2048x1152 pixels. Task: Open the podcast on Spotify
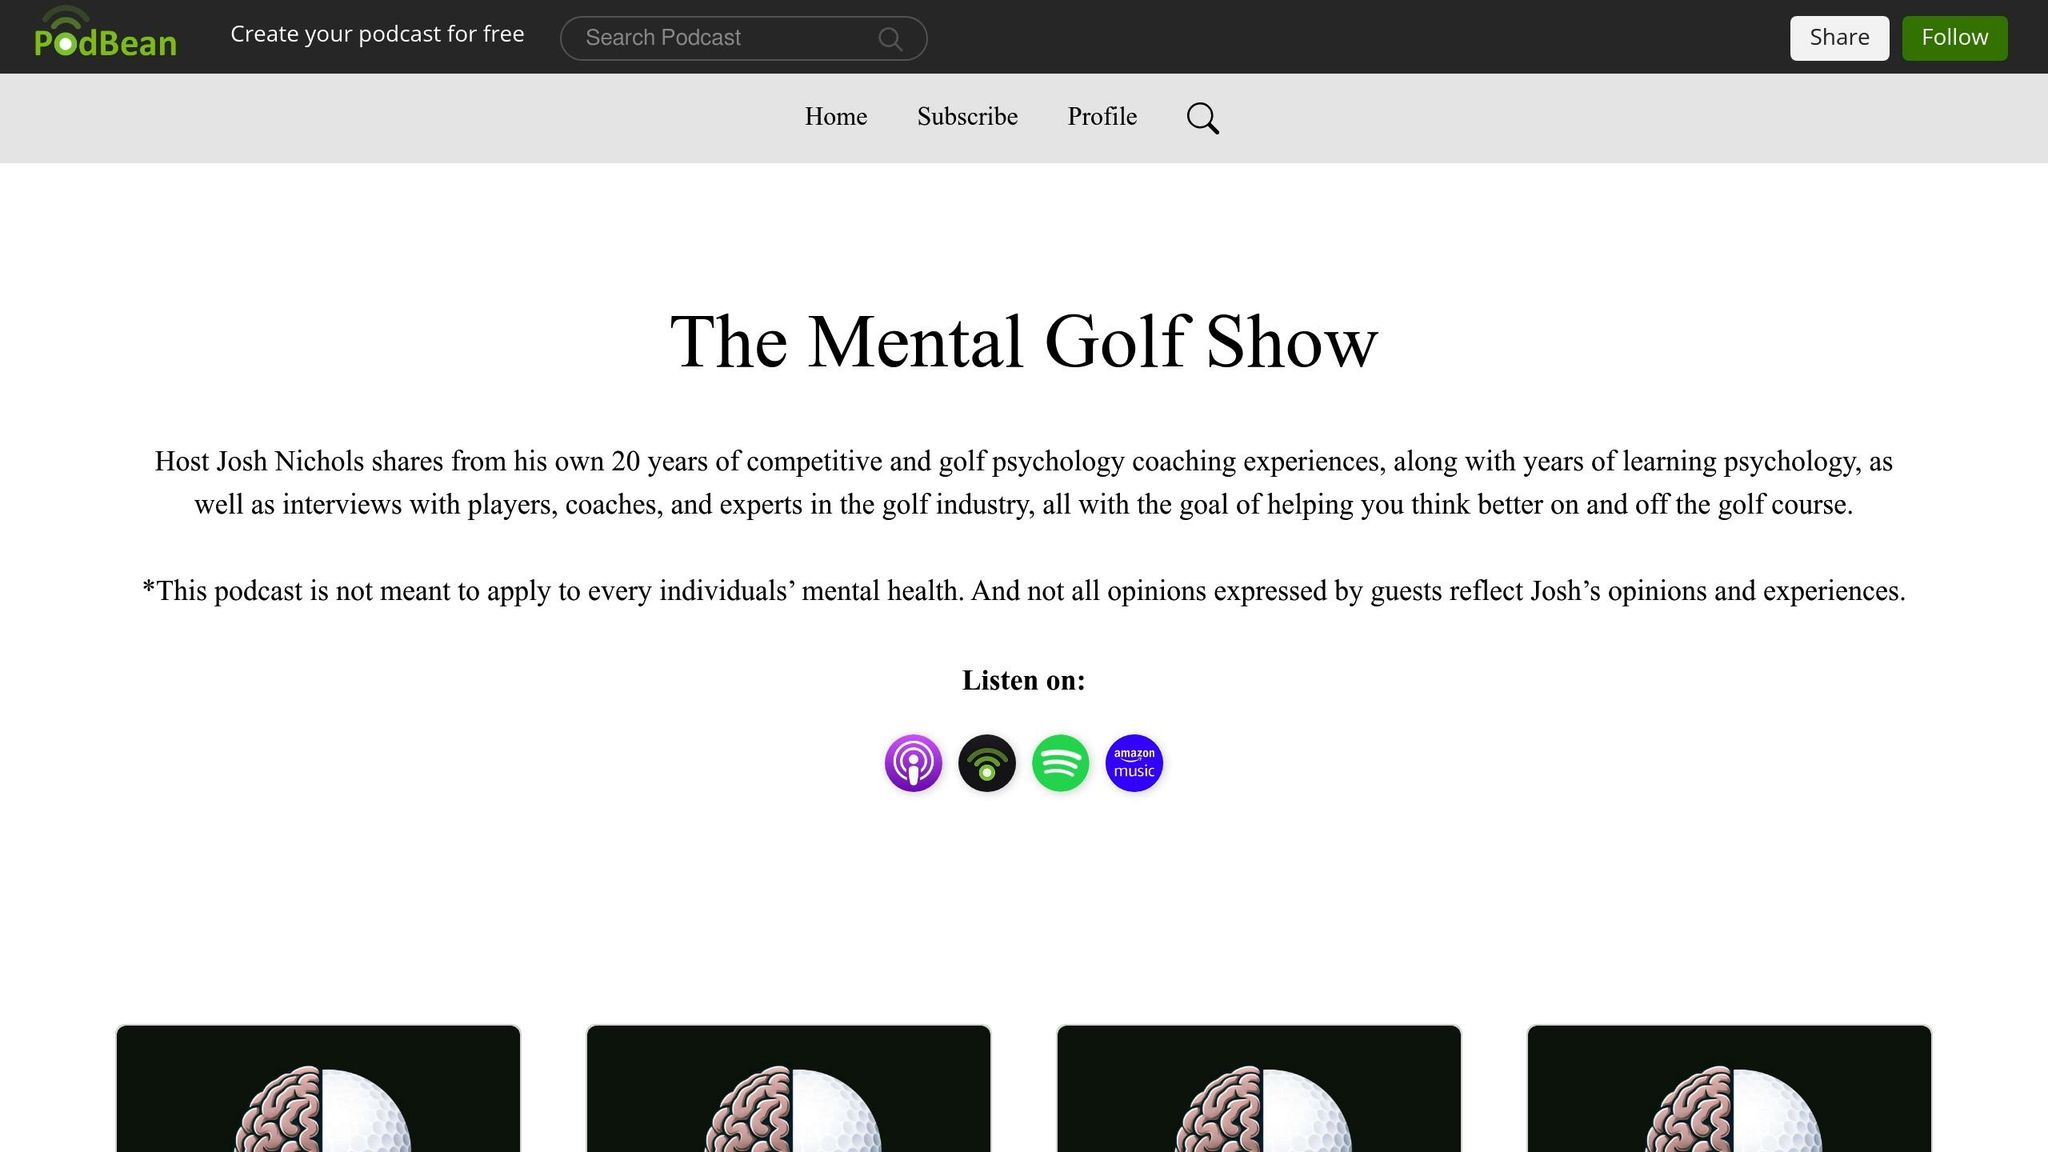[x=1060, y=763]
